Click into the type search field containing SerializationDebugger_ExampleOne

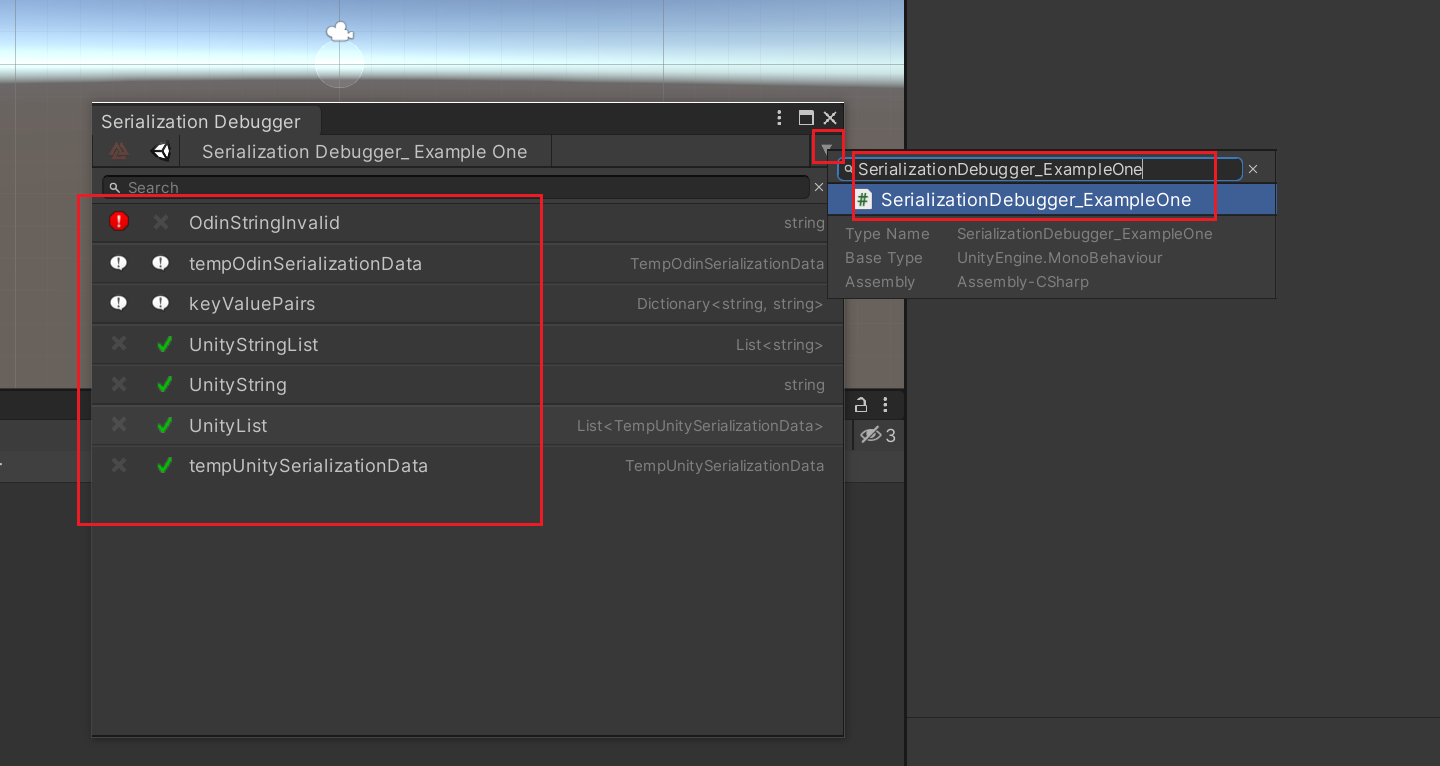[x=1040, y=169]
